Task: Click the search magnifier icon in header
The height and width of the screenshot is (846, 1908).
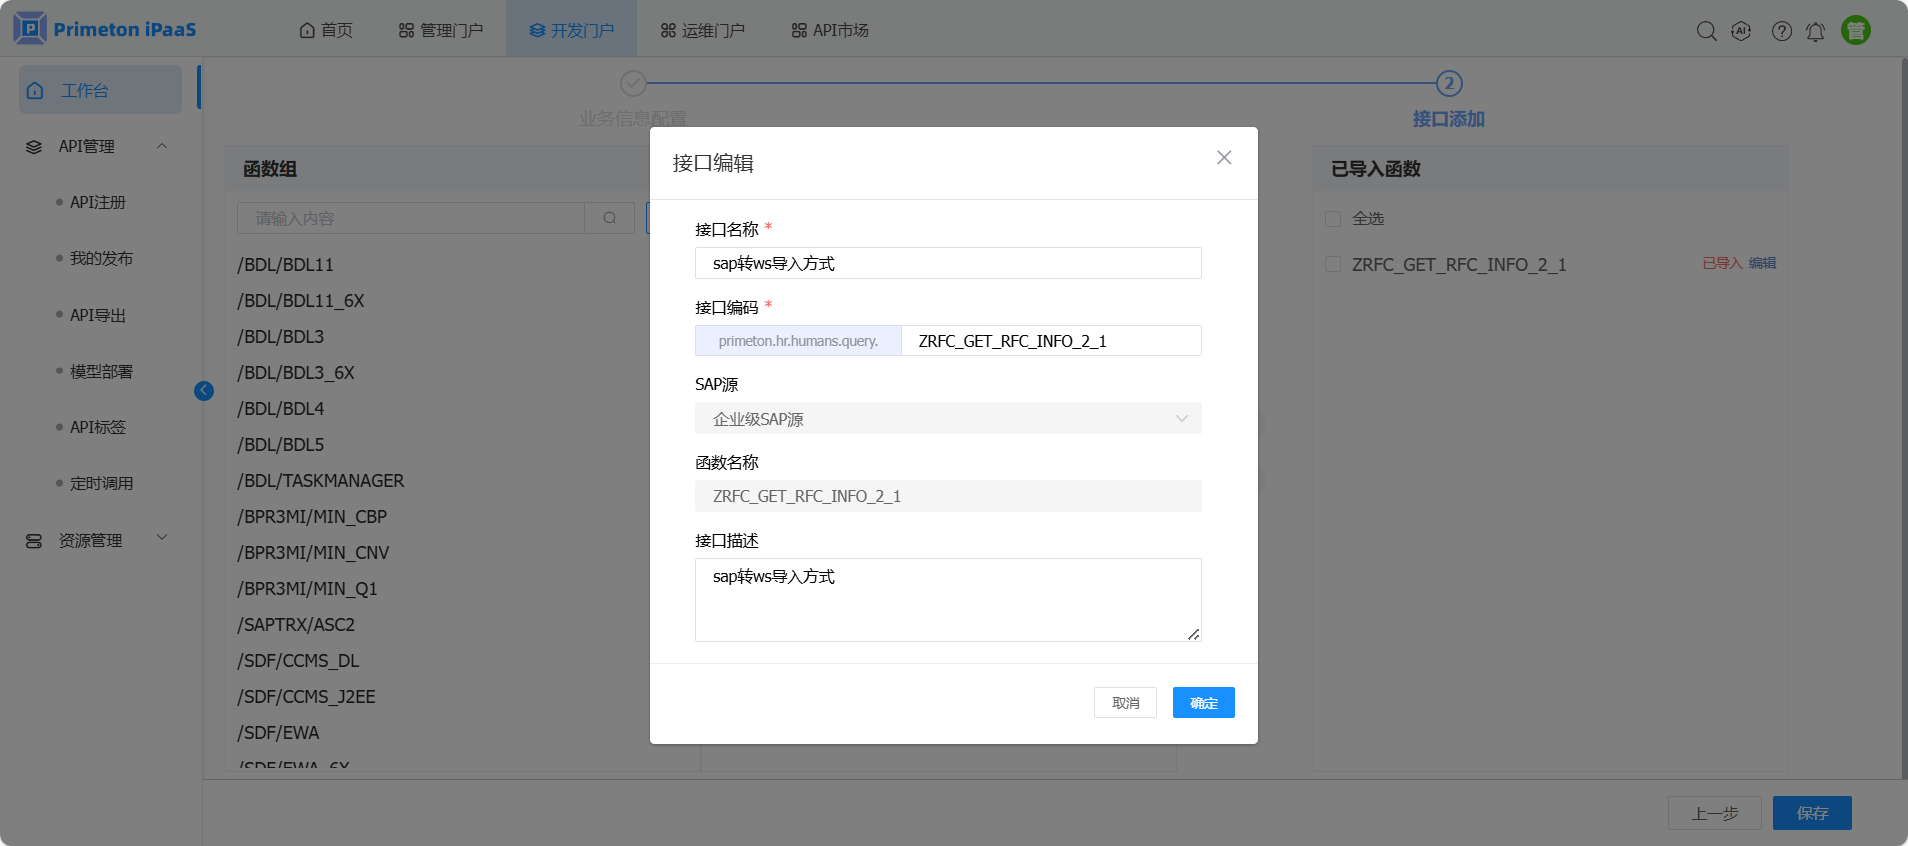Action: pos(1706,31)
